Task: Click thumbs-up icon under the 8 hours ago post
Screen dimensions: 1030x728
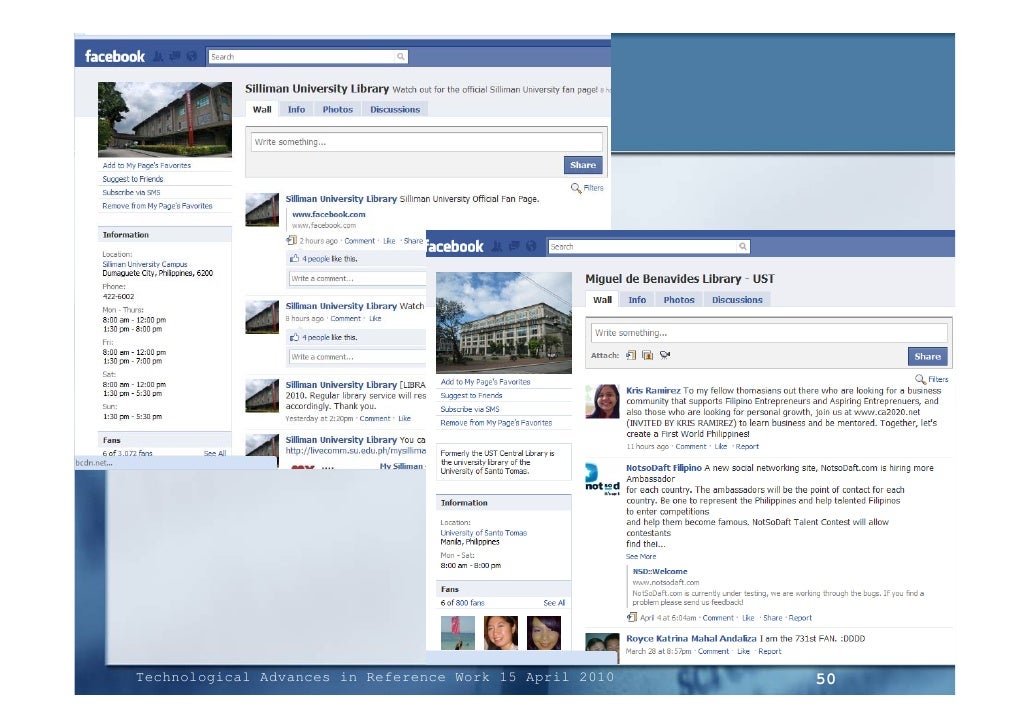Action: point(294,337)
